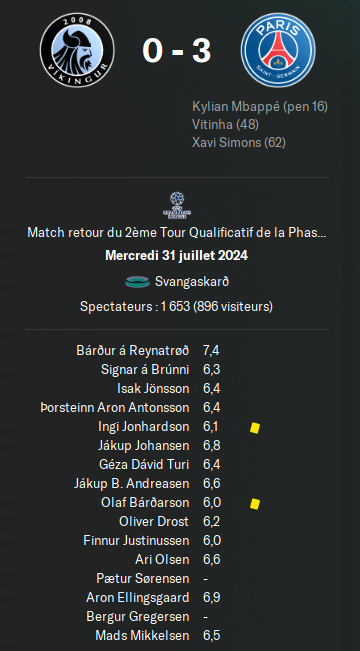
Task: Open Bárður á Reynatrøð player profile
Action: point(133,350)
